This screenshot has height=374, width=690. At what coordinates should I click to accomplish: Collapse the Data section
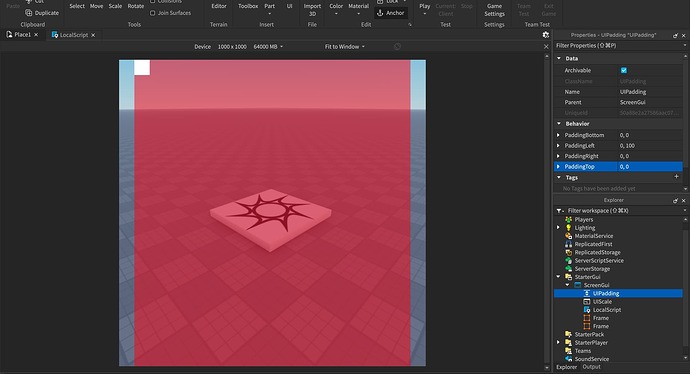[x=559, y=58]
